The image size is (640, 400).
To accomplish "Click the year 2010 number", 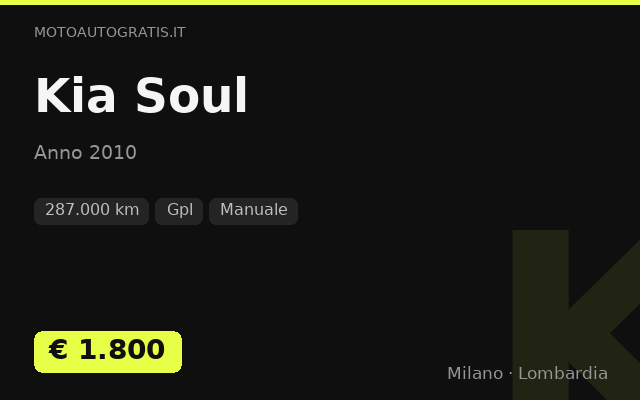I will pos(113,153).
